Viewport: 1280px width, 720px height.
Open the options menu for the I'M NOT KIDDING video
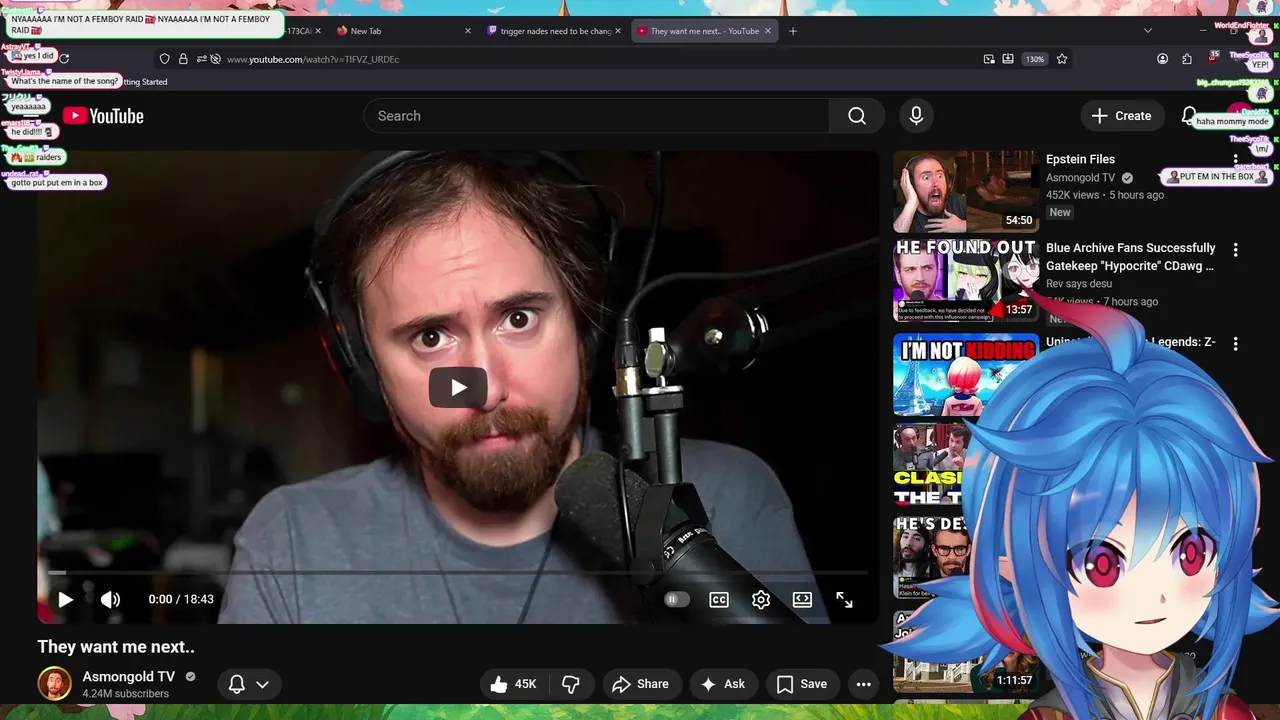tap(1235, 343)
